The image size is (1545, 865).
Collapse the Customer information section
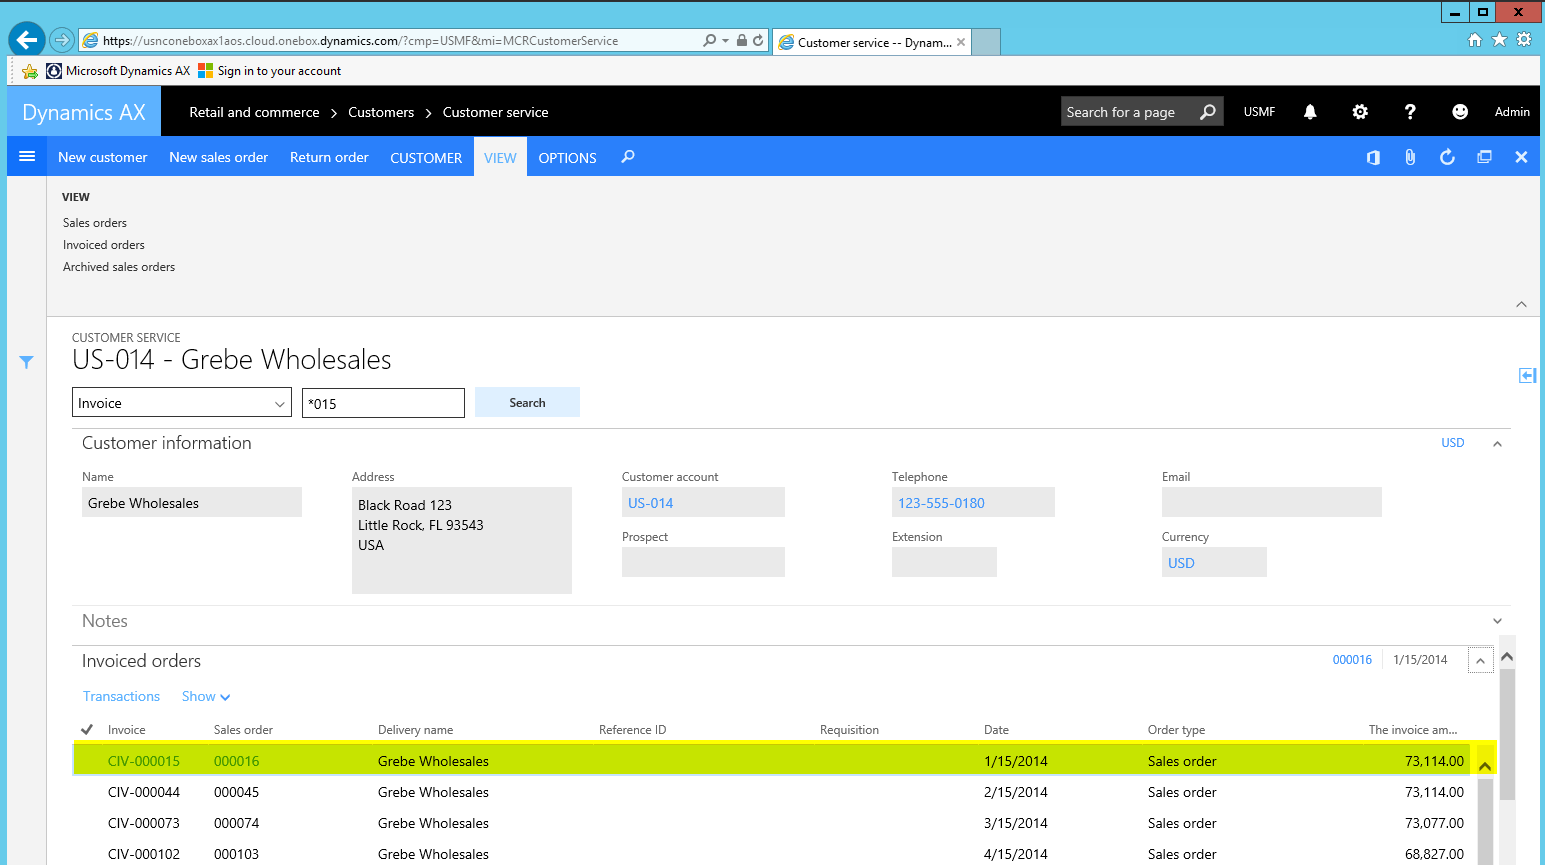tap(1497, 443)
